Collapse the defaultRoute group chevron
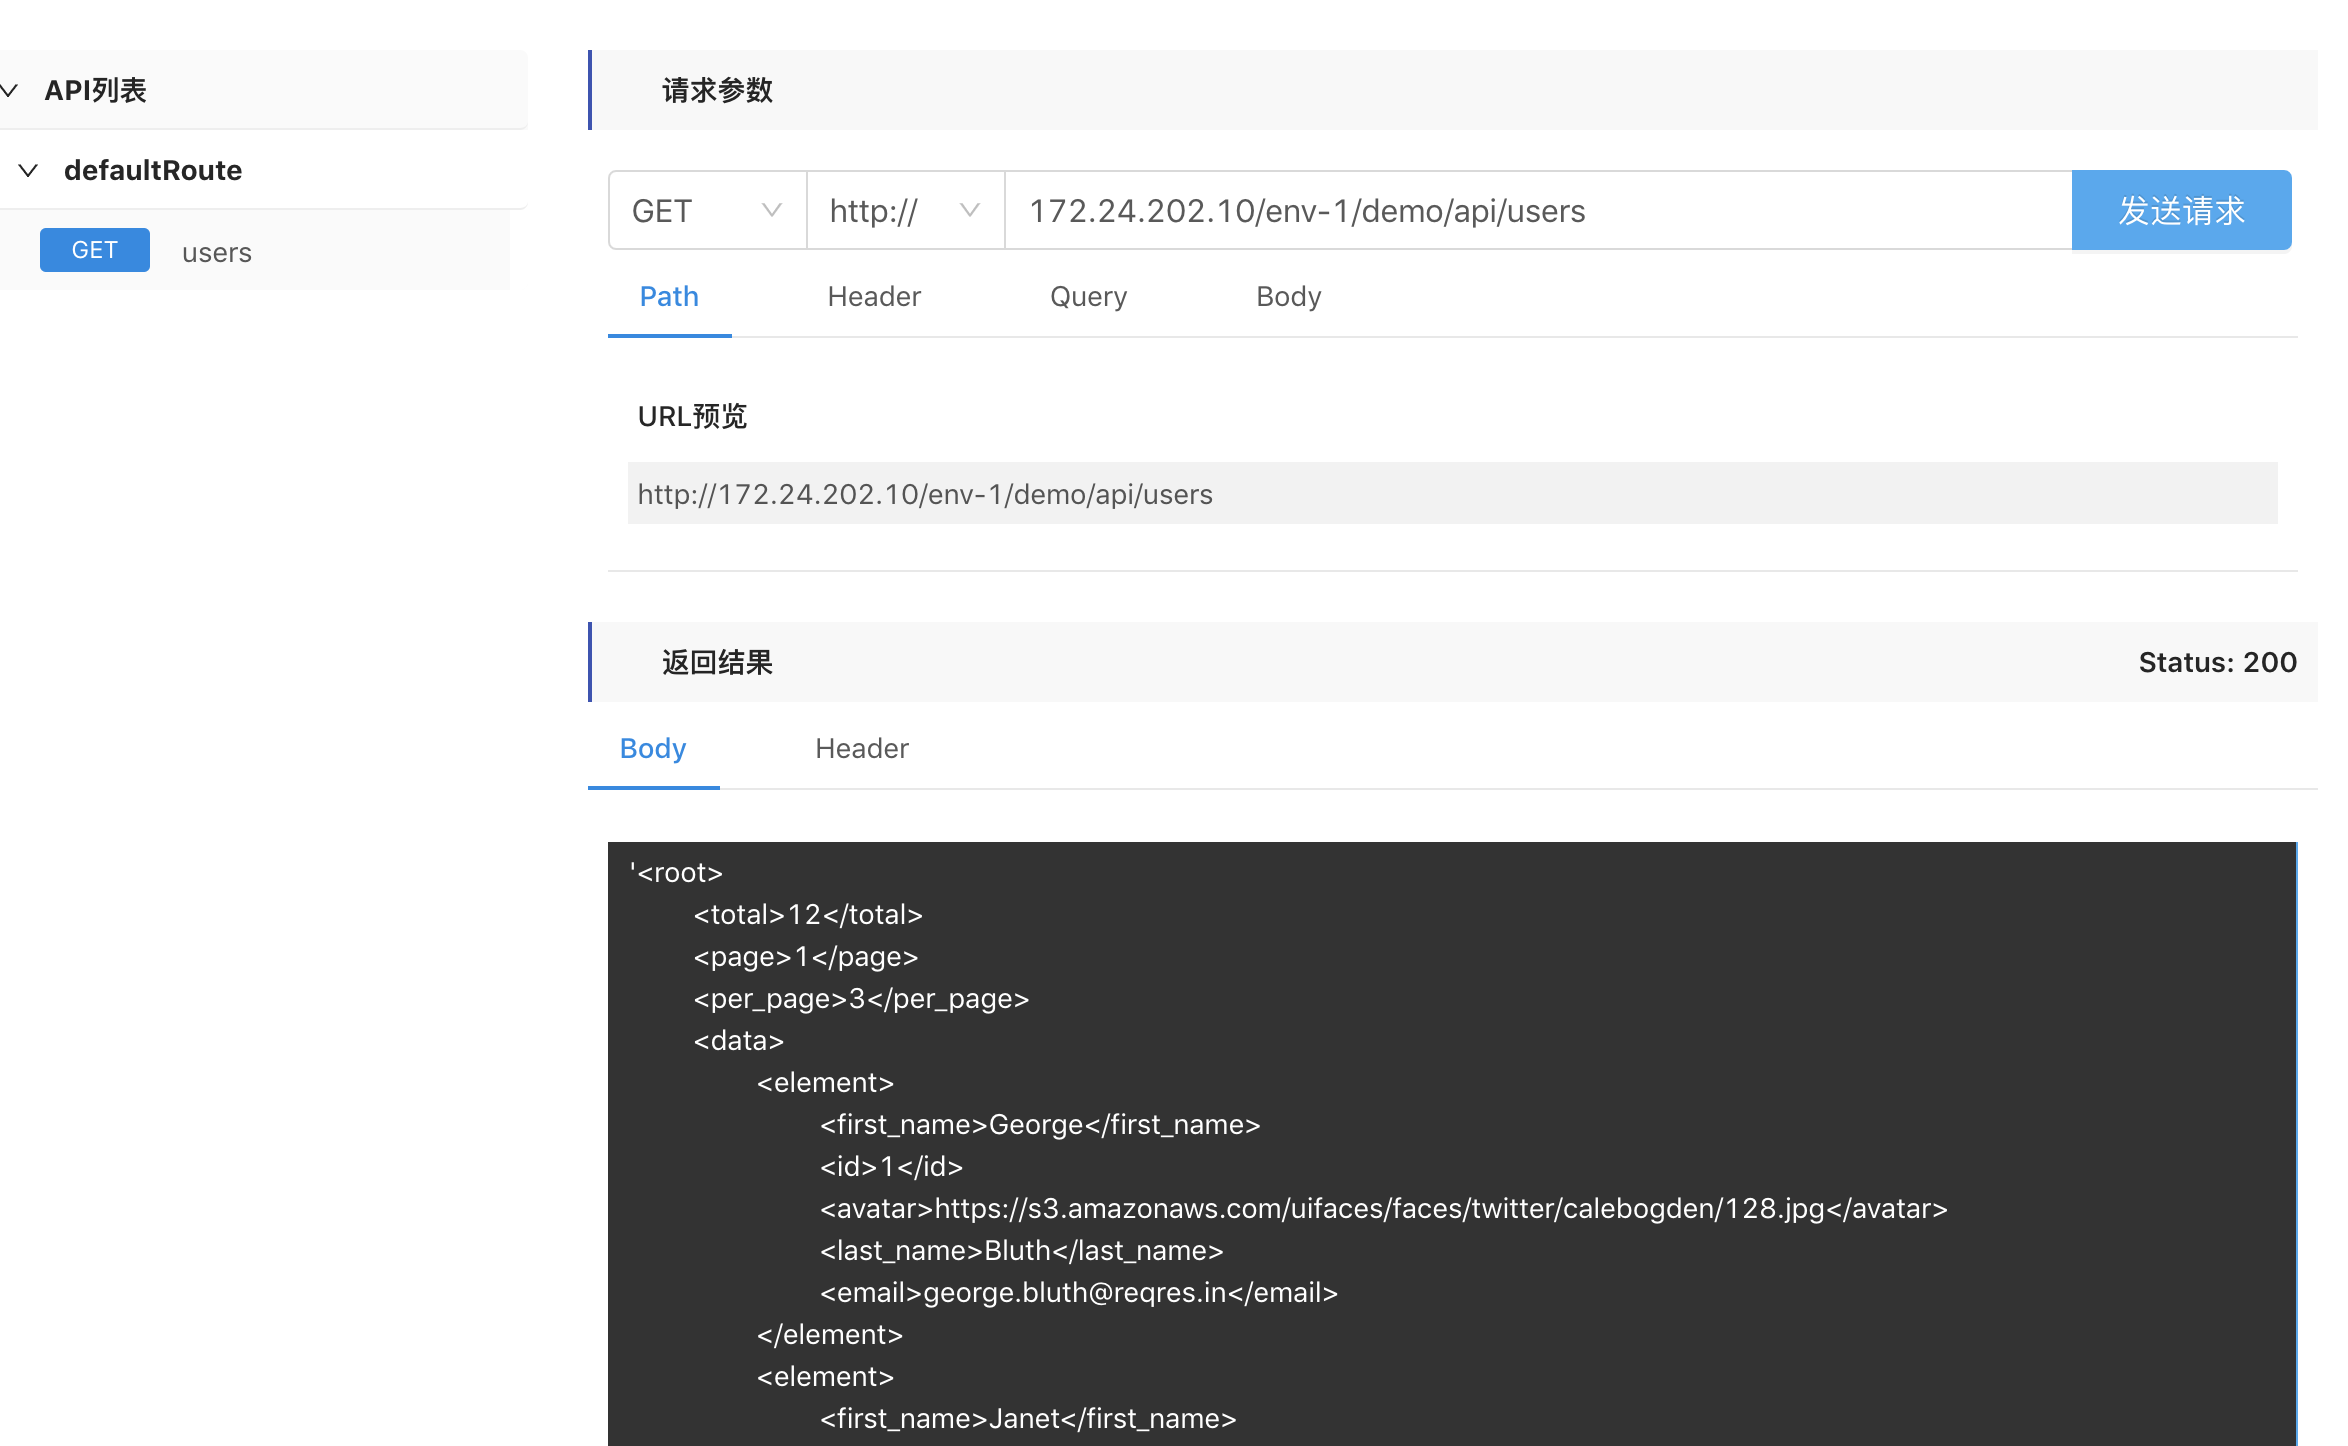This screenshot has width=2348, height=1446. pyautogui.click(x=28, y=171)
